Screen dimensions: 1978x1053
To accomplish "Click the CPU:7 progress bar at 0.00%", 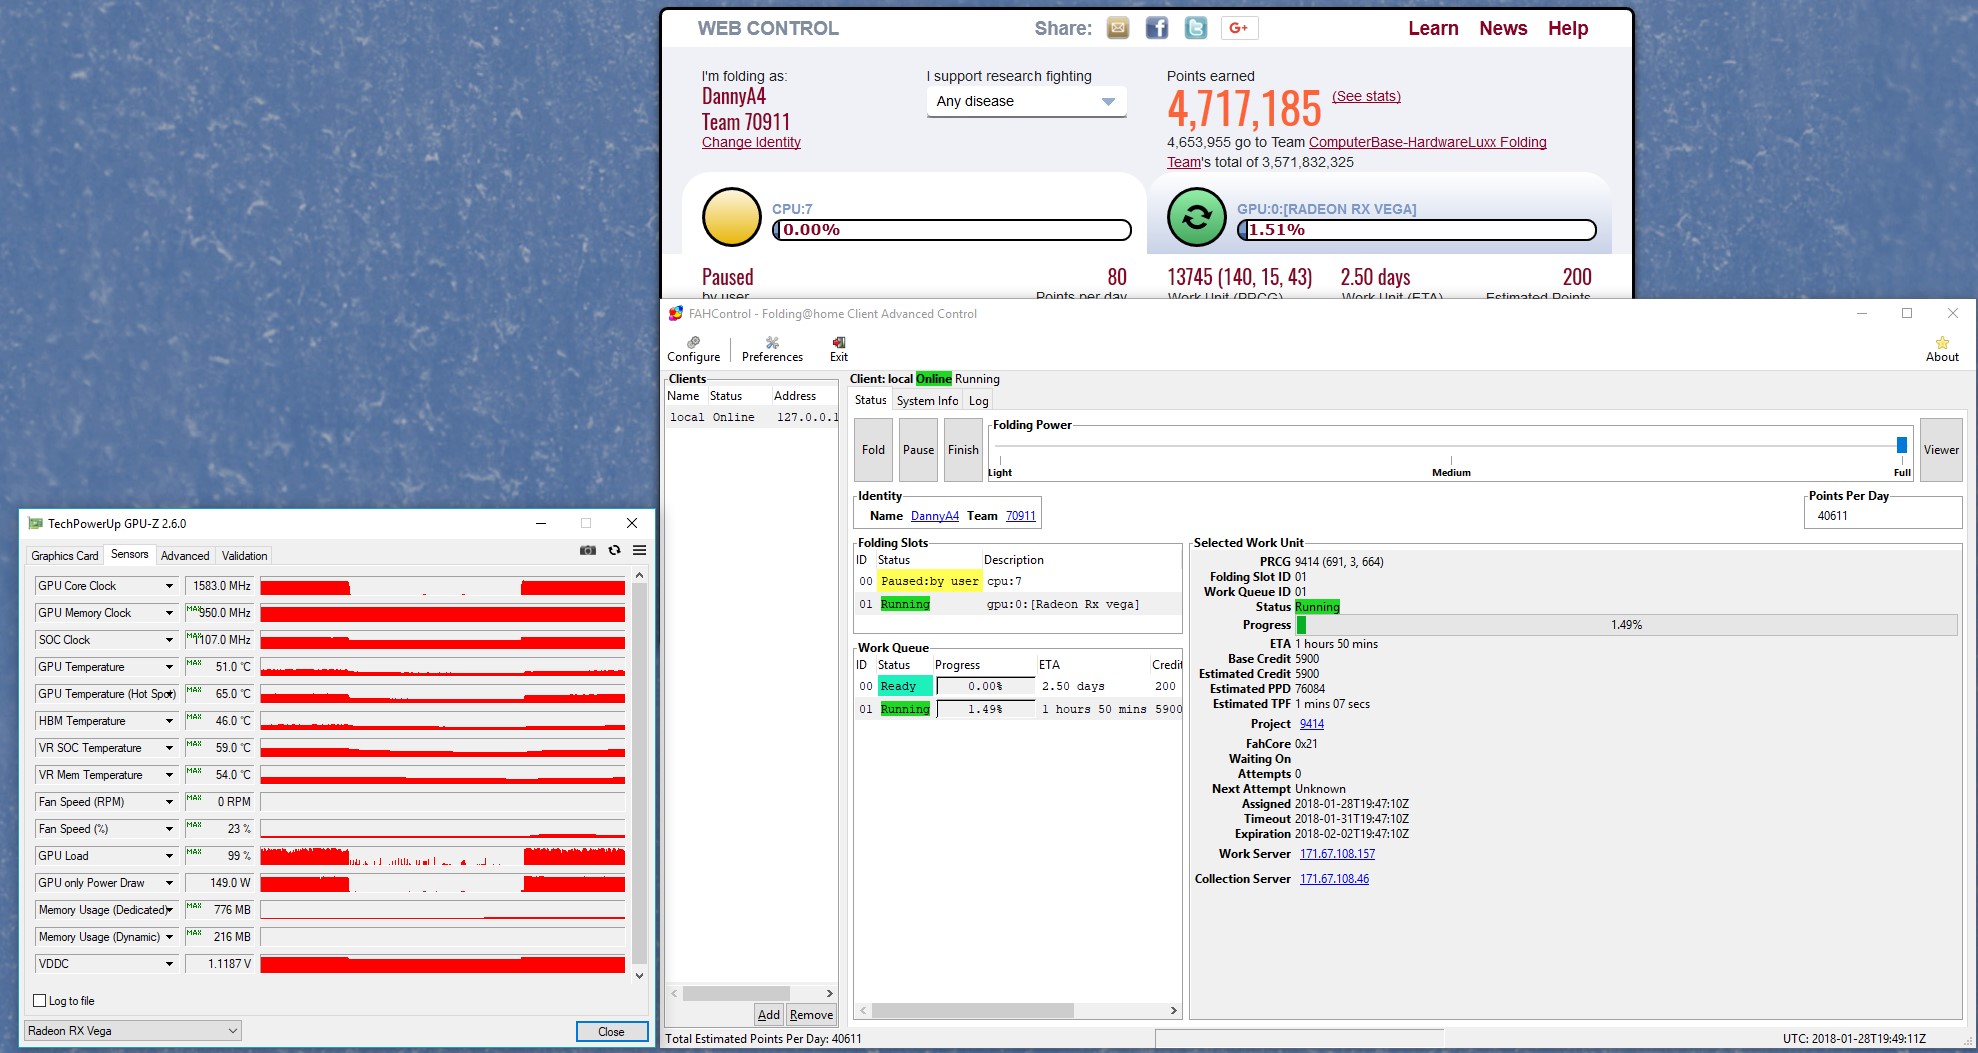I will (x=952, y=230).
